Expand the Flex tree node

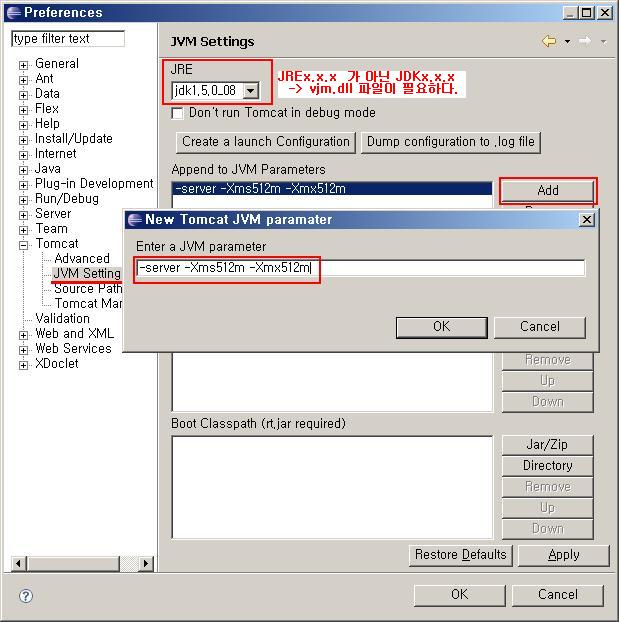point(23,110)
